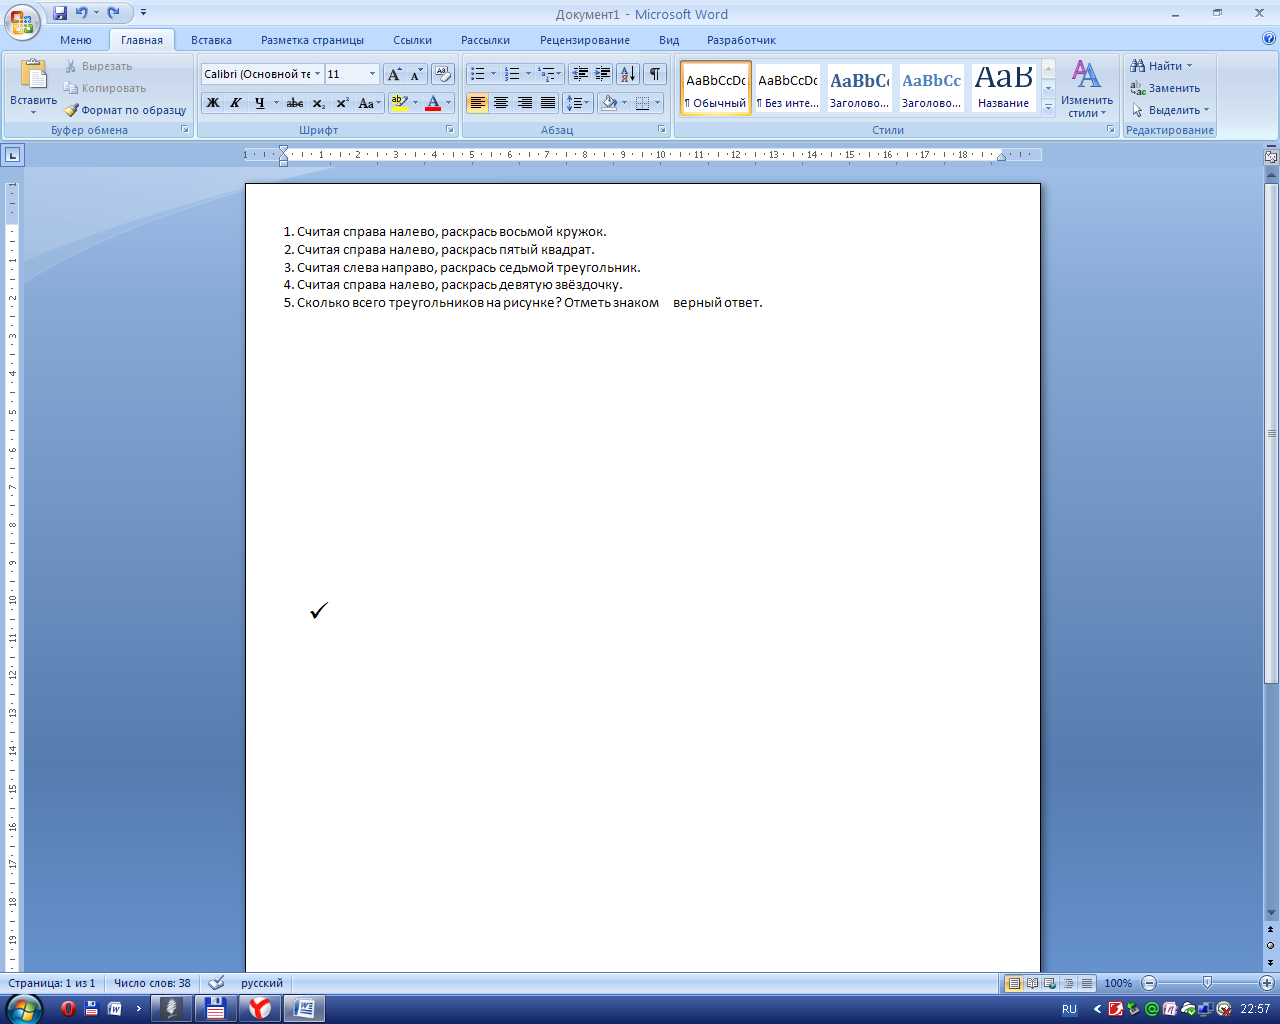Activate Формат по образцу painter
The width and height of the screenshot is (1280, 1024).
pyautogui.click(x=125, y=110)
